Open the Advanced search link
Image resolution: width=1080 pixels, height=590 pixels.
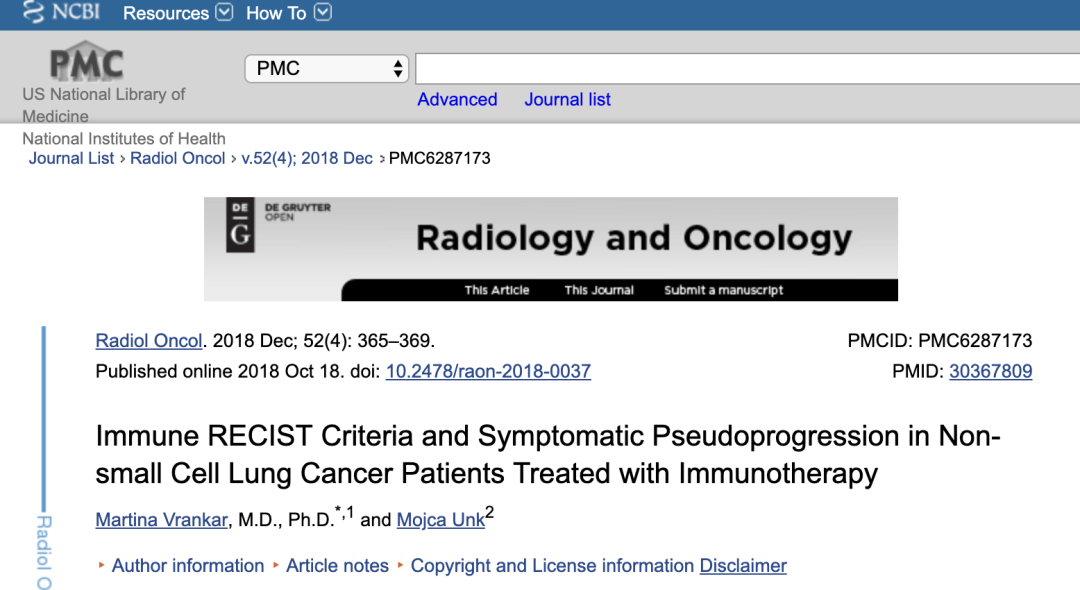[457, 99]
